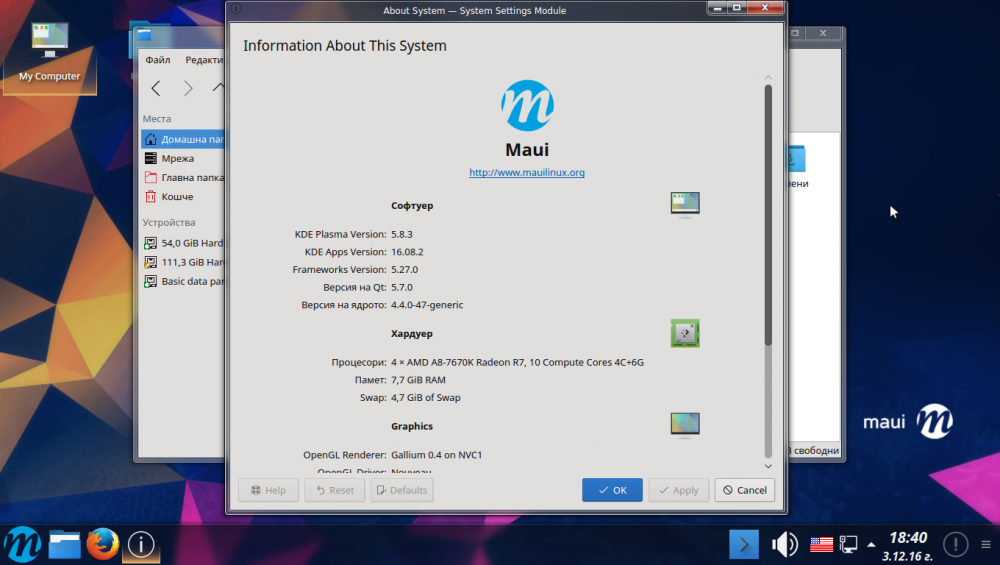
Task: Open the panel hamburger settings menu
Action: coord(986,545)
